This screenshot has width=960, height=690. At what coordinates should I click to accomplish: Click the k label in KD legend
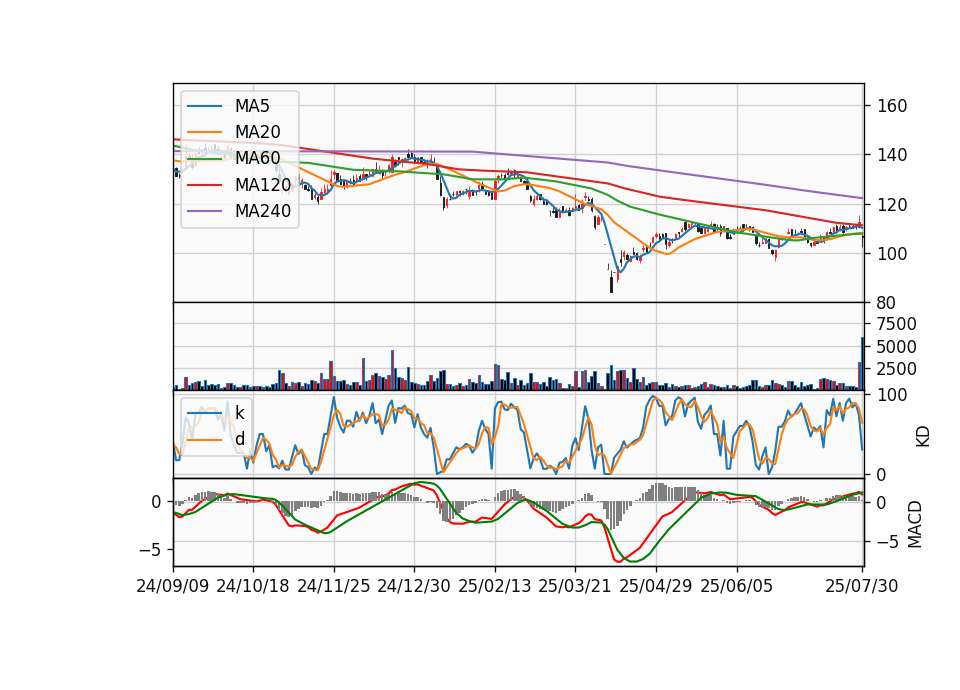click(x=239, y=413)
